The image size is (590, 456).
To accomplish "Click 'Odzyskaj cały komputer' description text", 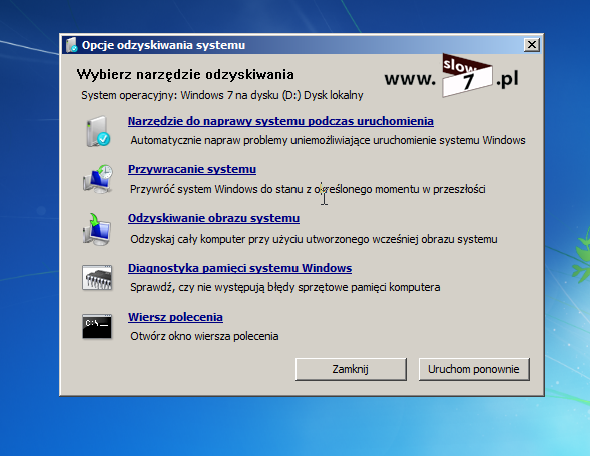I will click(314, 239).
